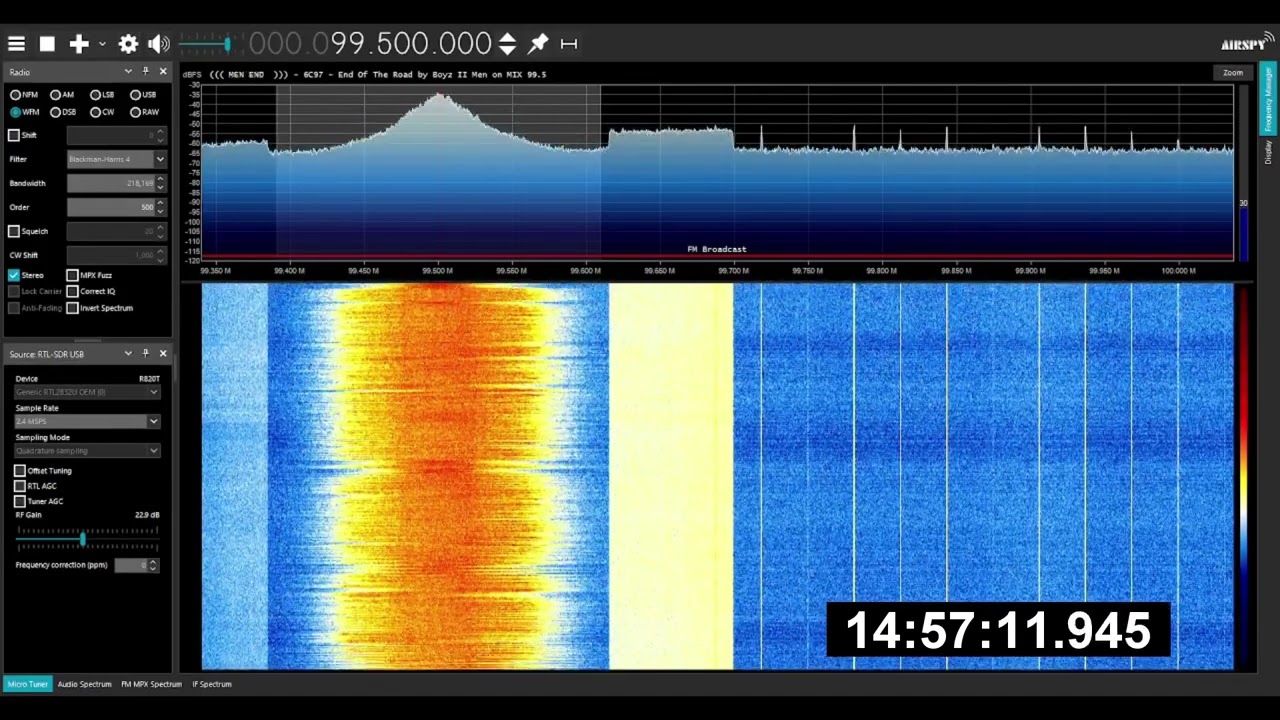Mute audio via the speaker icon

[x=158, y=44]
